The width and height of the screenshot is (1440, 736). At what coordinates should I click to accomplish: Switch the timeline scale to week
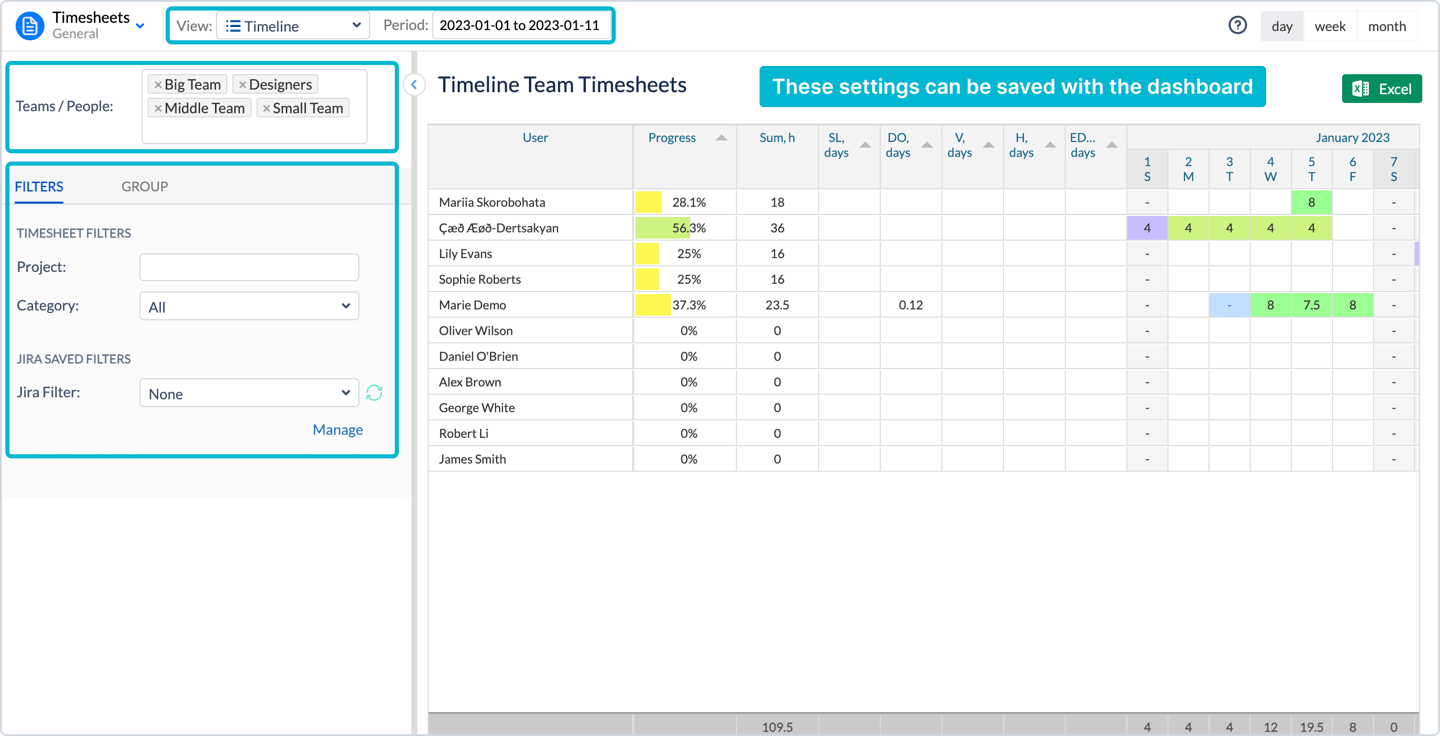[x=1329, y=27]
